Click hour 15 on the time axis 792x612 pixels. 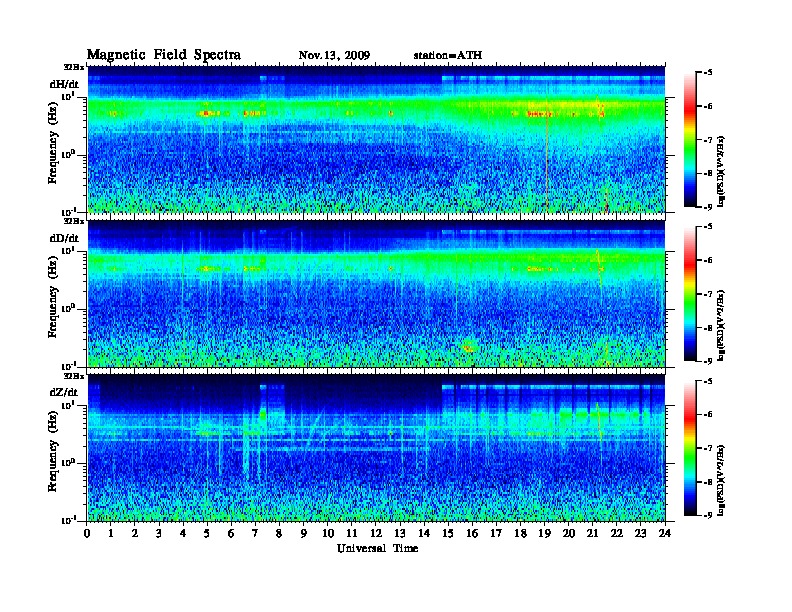448,534
